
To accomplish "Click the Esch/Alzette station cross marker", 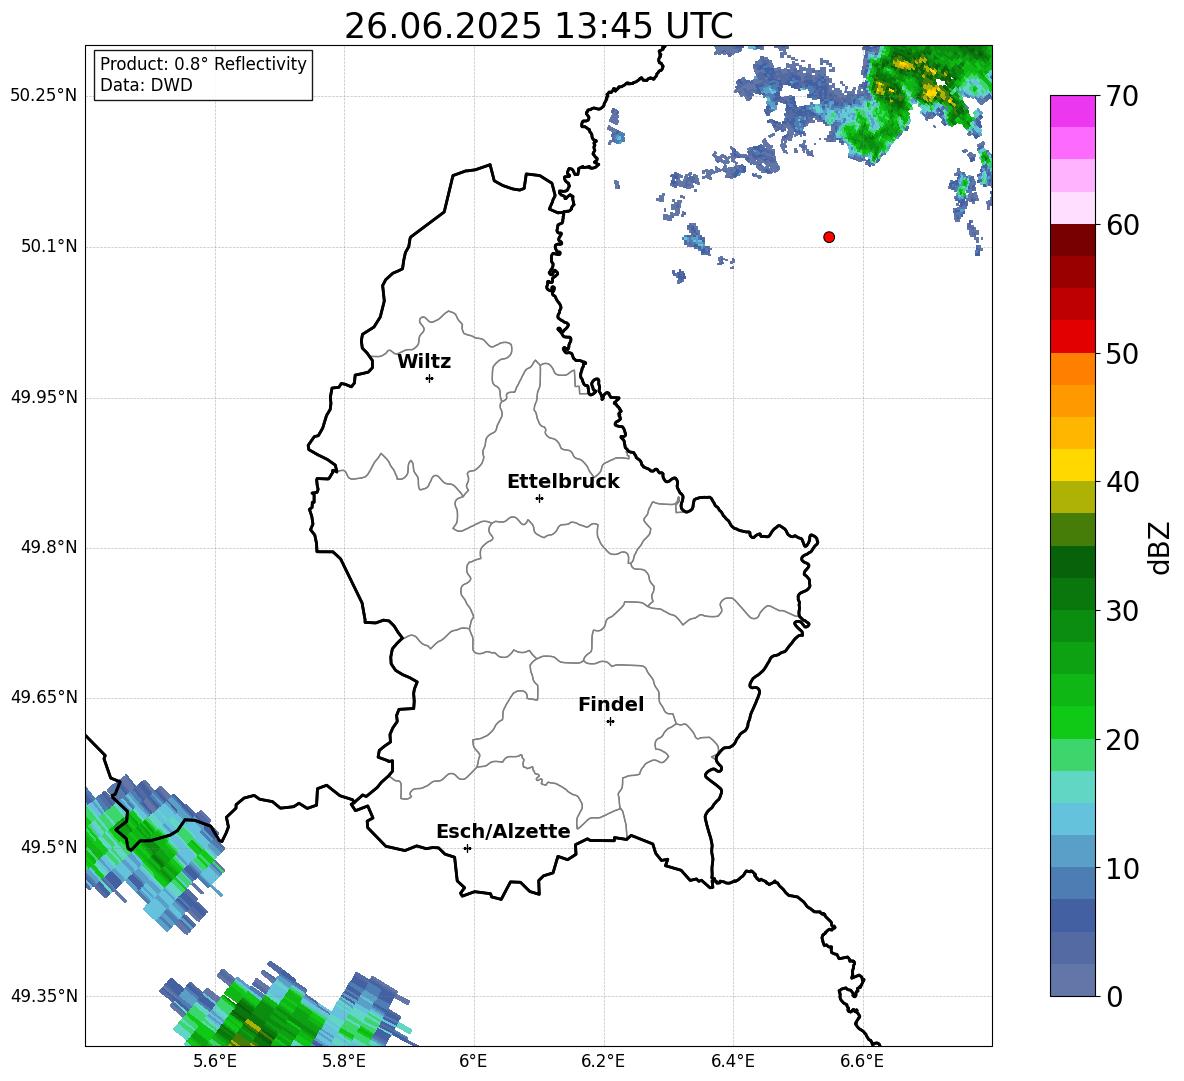I will [467, 848].
